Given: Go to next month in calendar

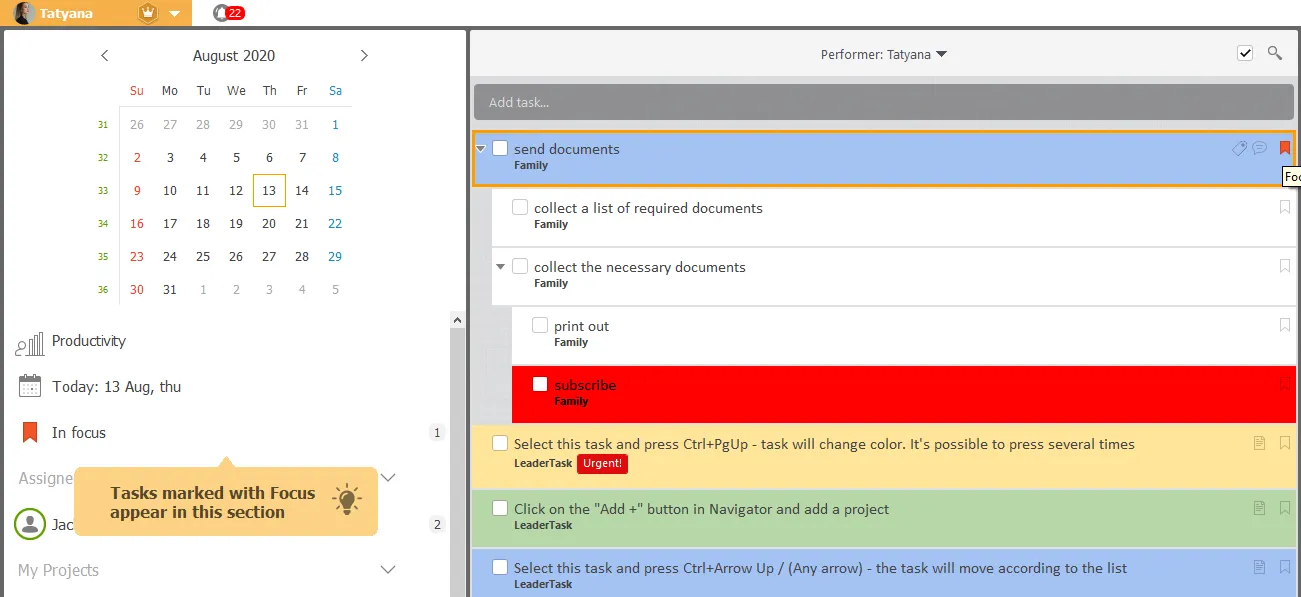Looking at the screenshot, I should [364, 56].
